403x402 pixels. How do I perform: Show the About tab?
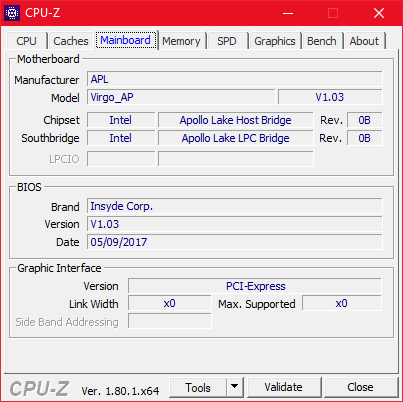[364, 41]
